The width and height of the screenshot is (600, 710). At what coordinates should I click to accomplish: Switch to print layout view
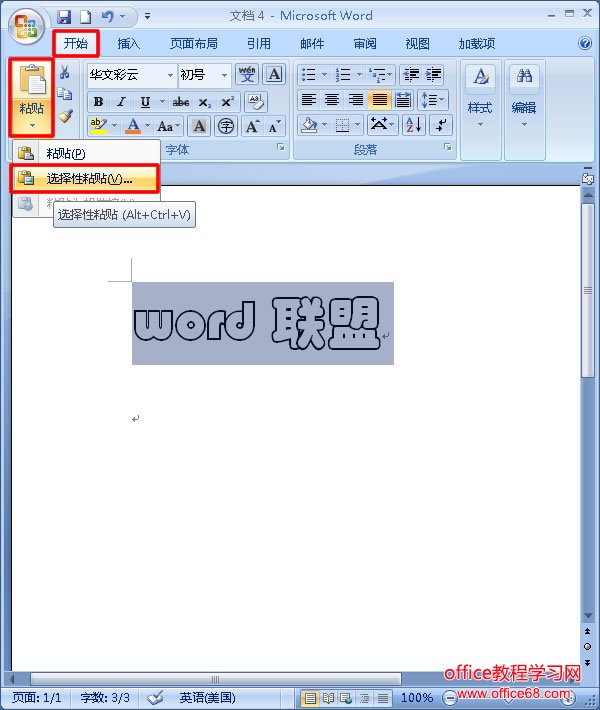coord(310,698)
